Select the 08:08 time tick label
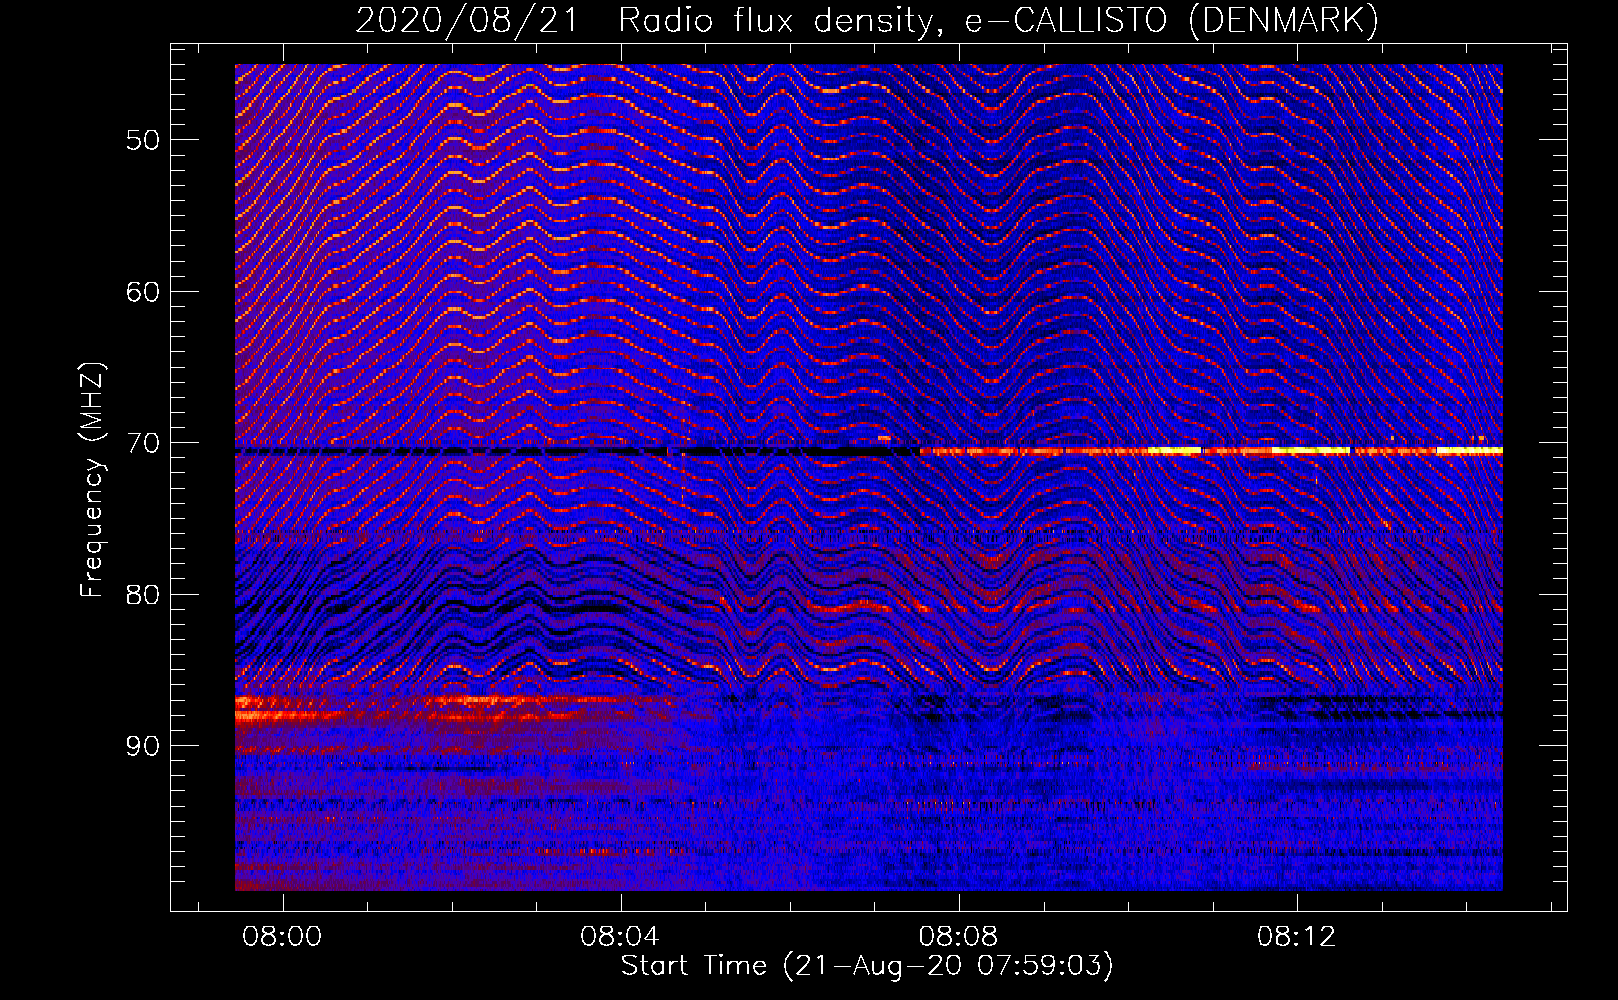The width and height of the screenshot is (1618, 1000). [958, 937]
